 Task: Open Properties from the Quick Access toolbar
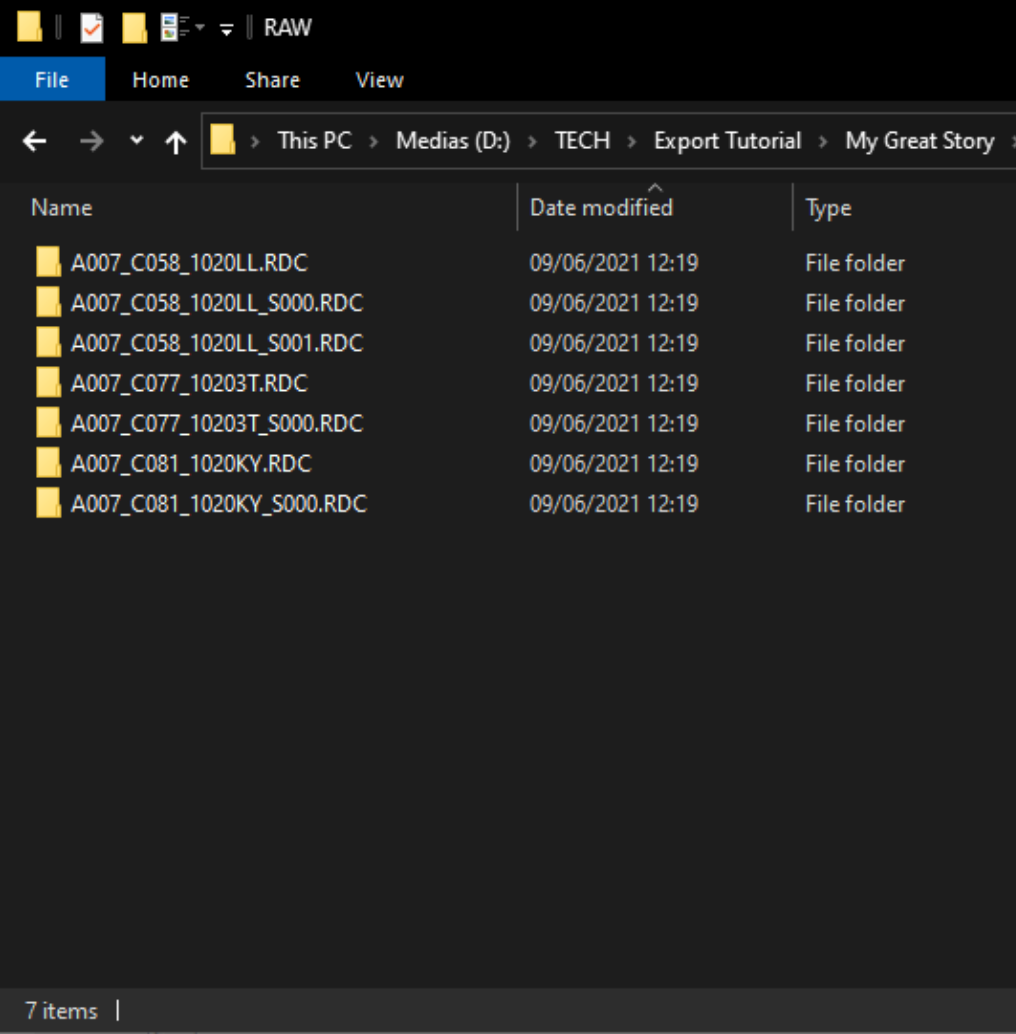click(90, 27)
